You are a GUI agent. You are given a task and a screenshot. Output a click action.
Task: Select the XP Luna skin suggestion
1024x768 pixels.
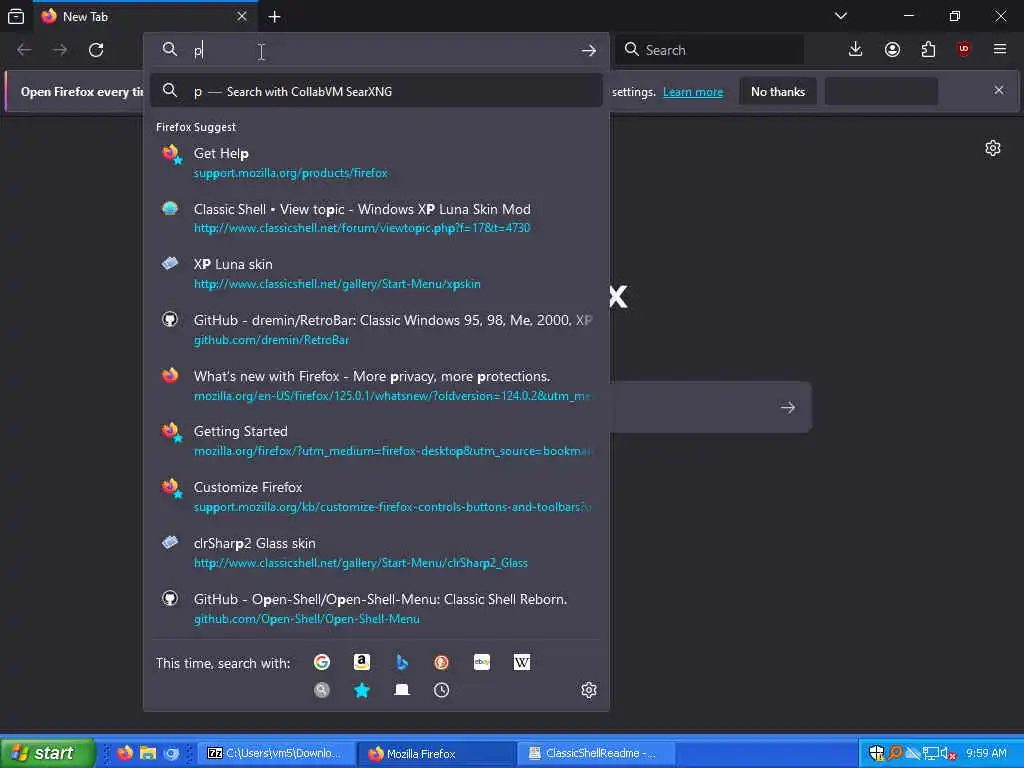[x=376, y=274]
